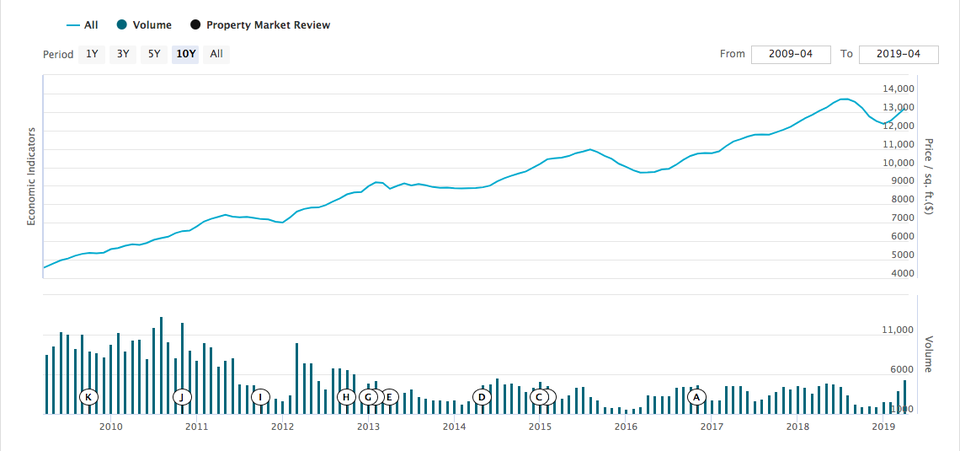Select event marker H
960x451 pixels.
[346, 397]
